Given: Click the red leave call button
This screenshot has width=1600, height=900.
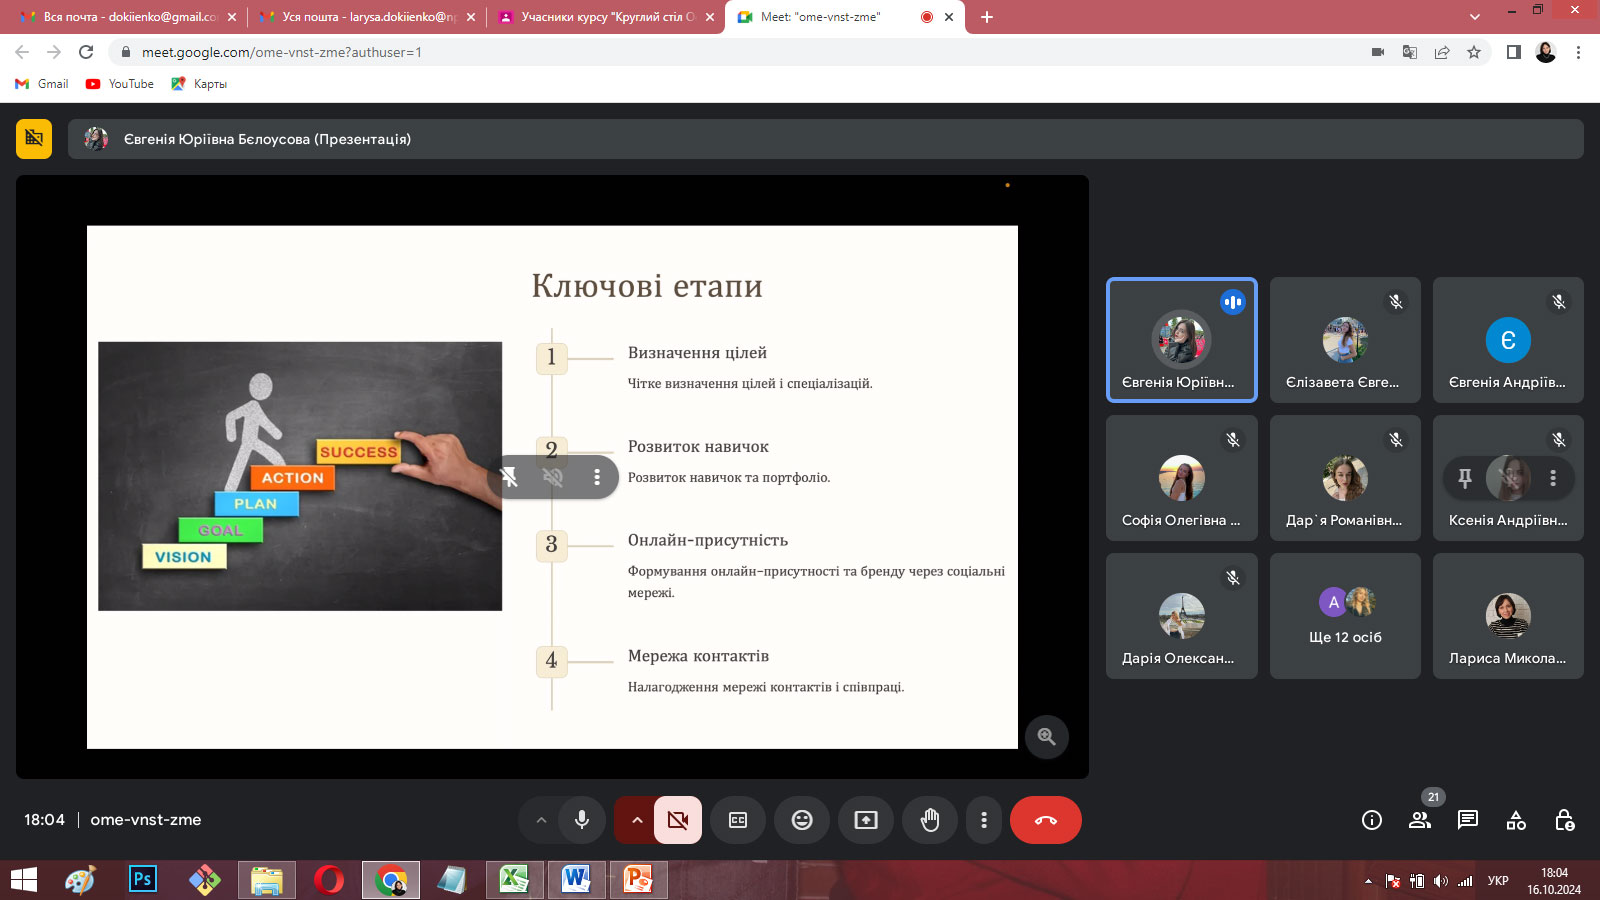Looking at the screenshot, I should [x=1045, y=820].
